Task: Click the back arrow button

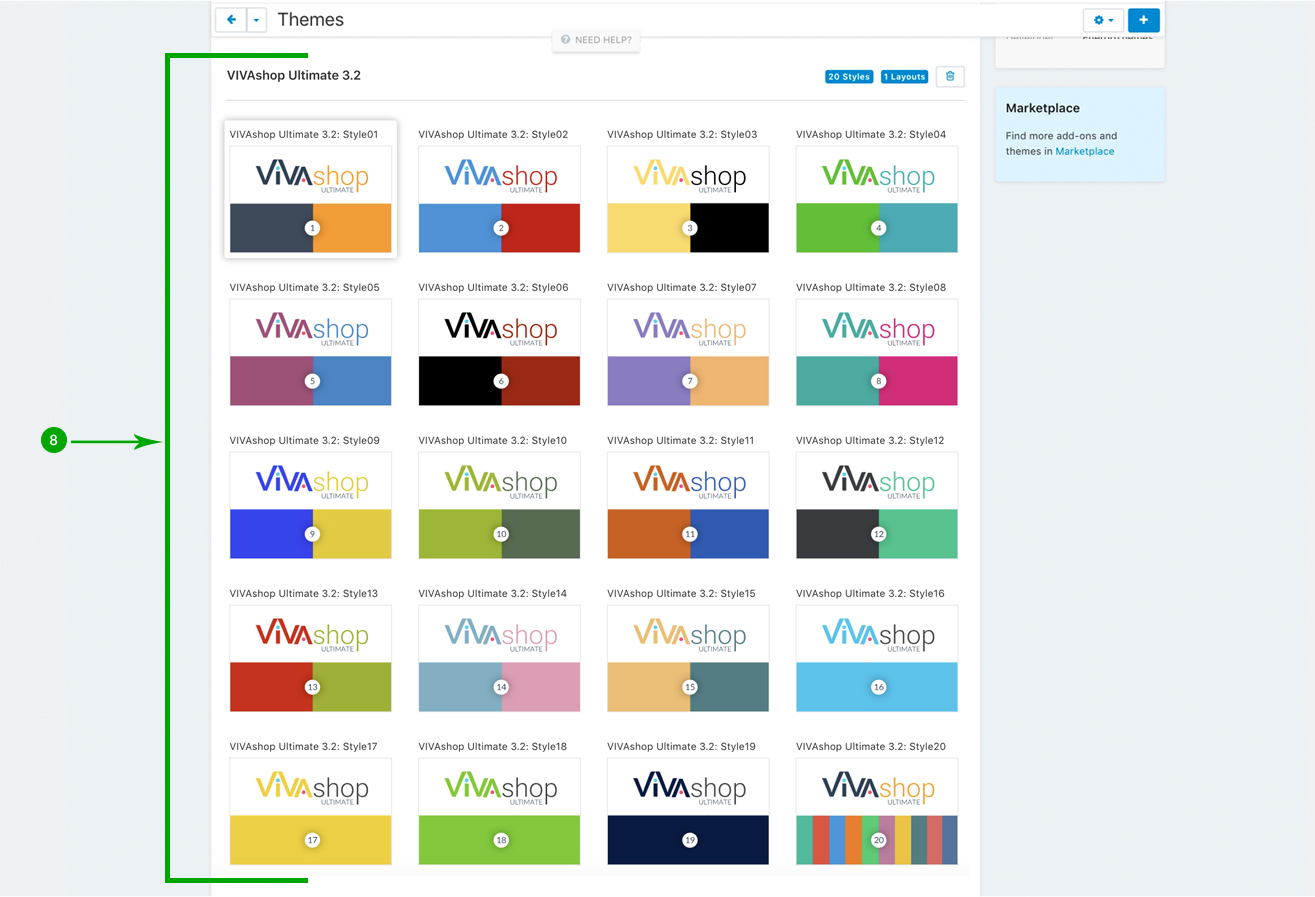Action: pyautogui.click(x=231, y=20)
